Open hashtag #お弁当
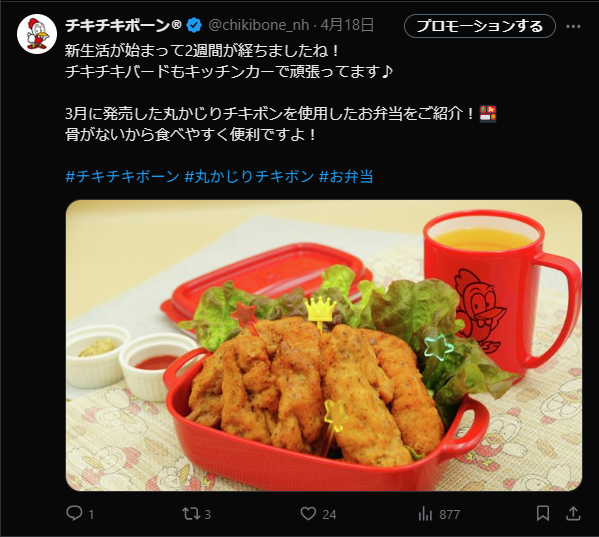This screenshot has height=537, width=599. [x=346, y=176]
